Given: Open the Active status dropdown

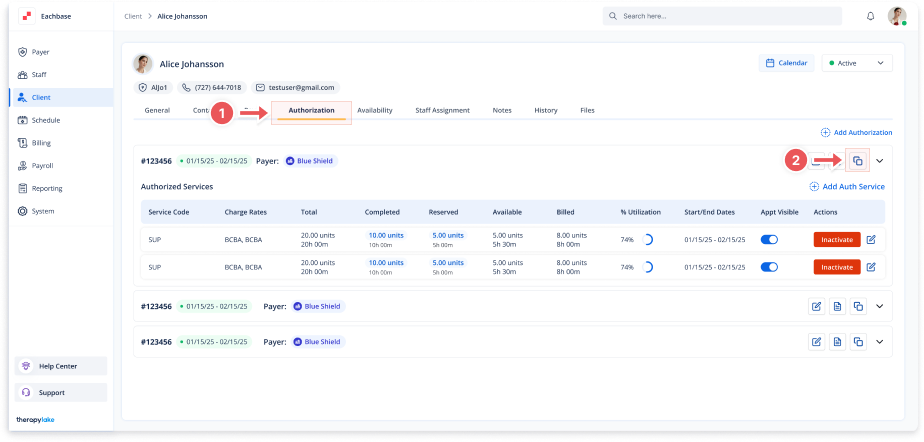Looking at the screenshot, I should pyautogui.click(x=856, y=63).
